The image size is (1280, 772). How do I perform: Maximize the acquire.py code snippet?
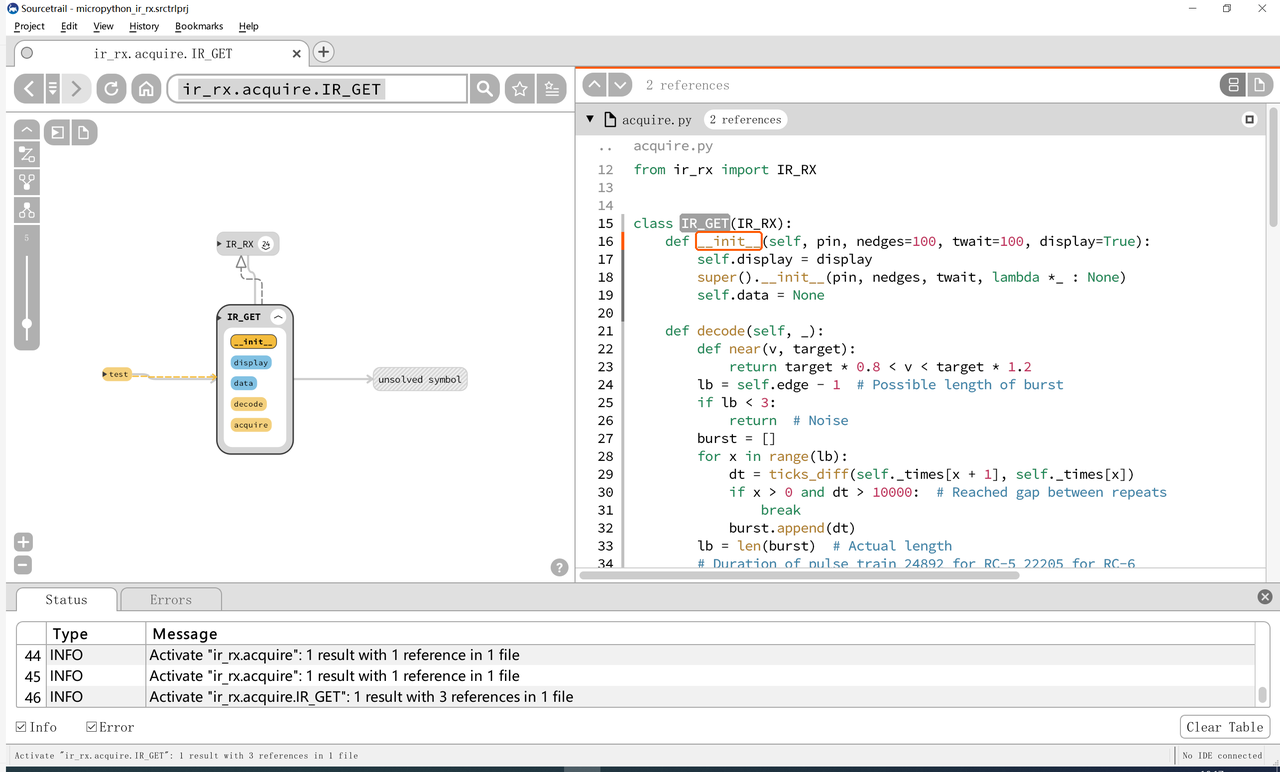point(1249,120)
